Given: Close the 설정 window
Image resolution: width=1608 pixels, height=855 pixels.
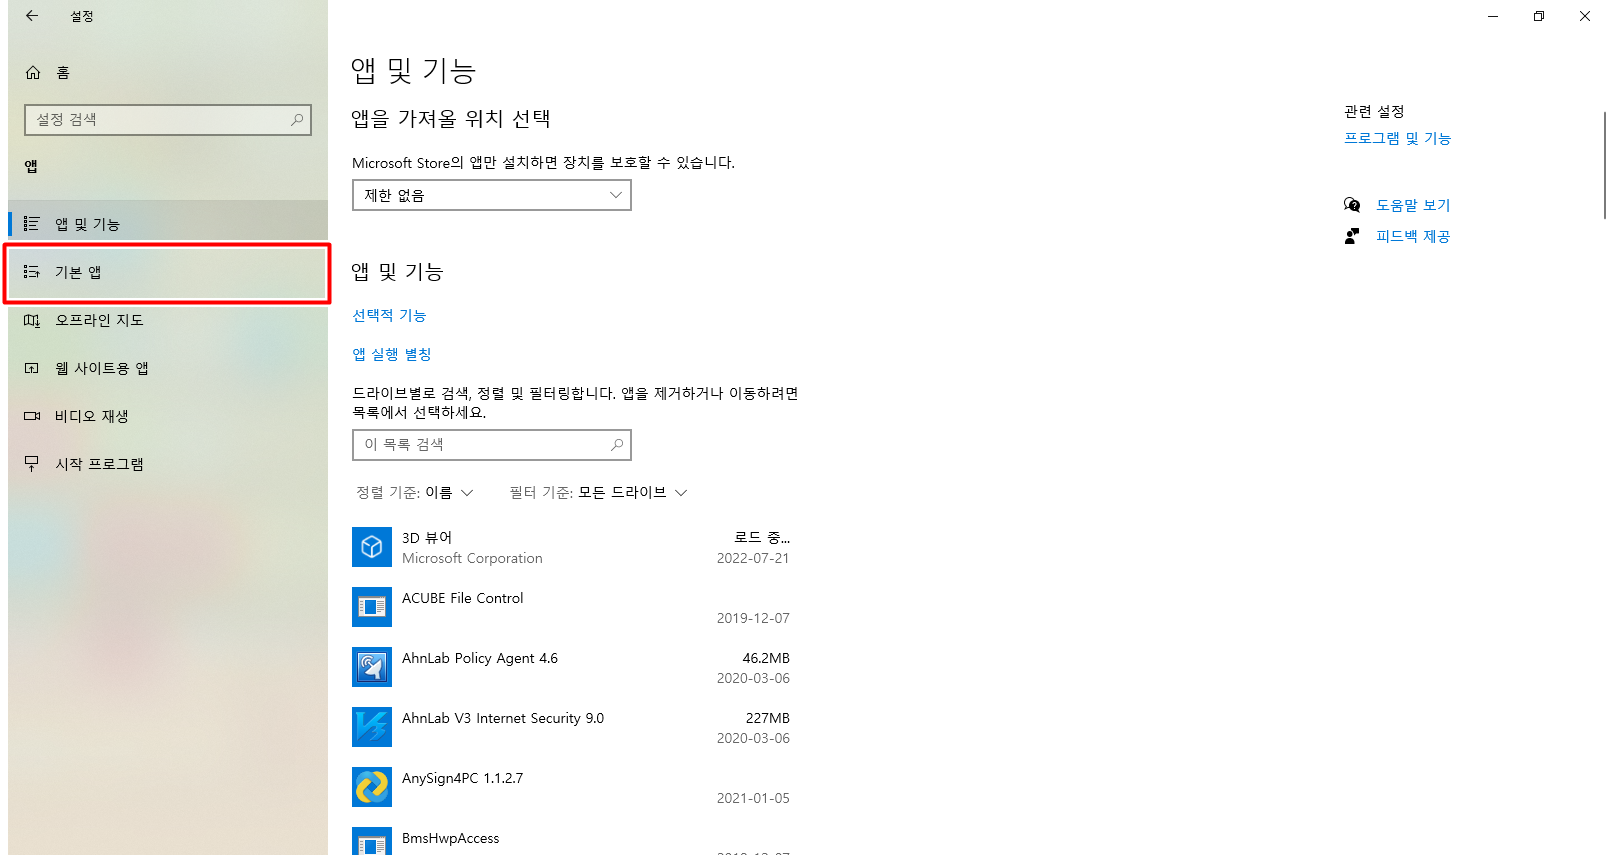Looking at the screenshot, I should [1585, 16].
